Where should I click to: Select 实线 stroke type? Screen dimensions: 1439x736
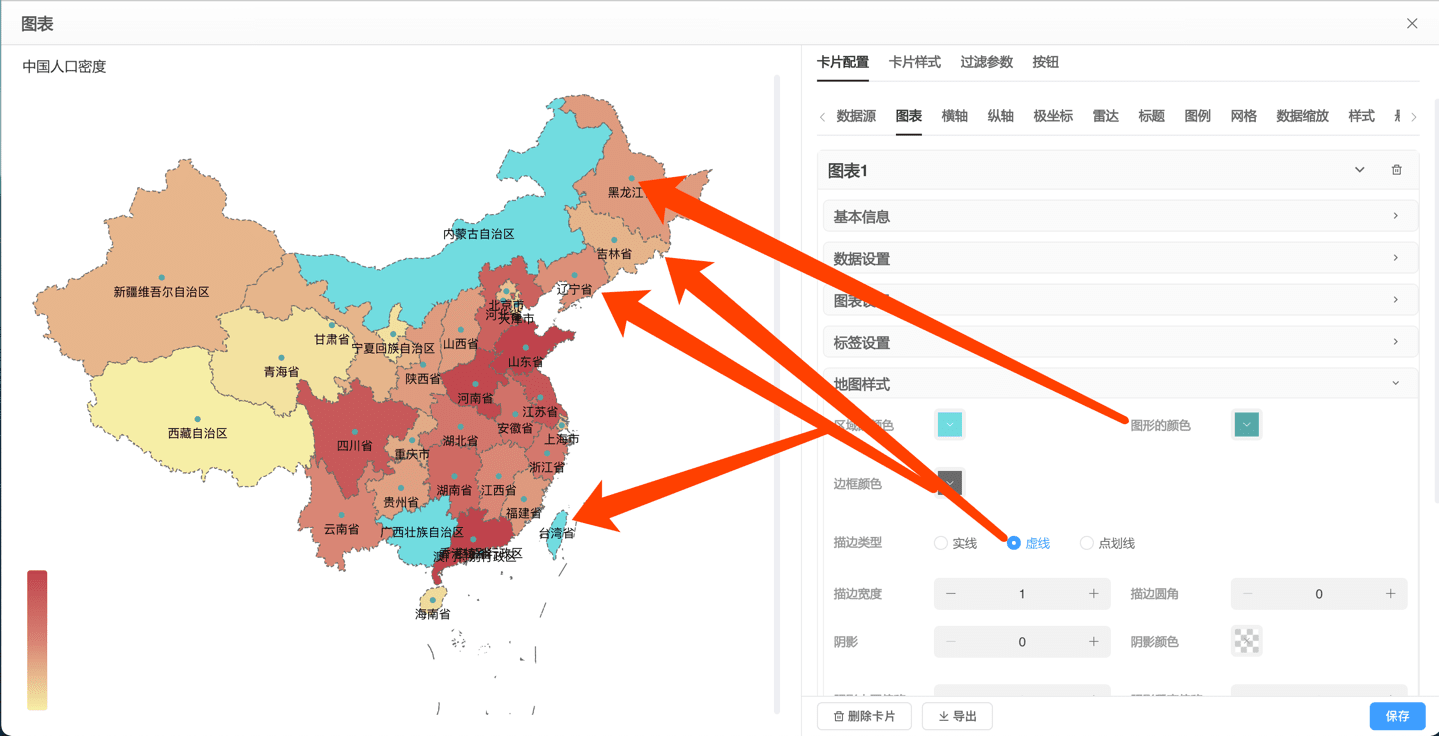pos(955,543)
